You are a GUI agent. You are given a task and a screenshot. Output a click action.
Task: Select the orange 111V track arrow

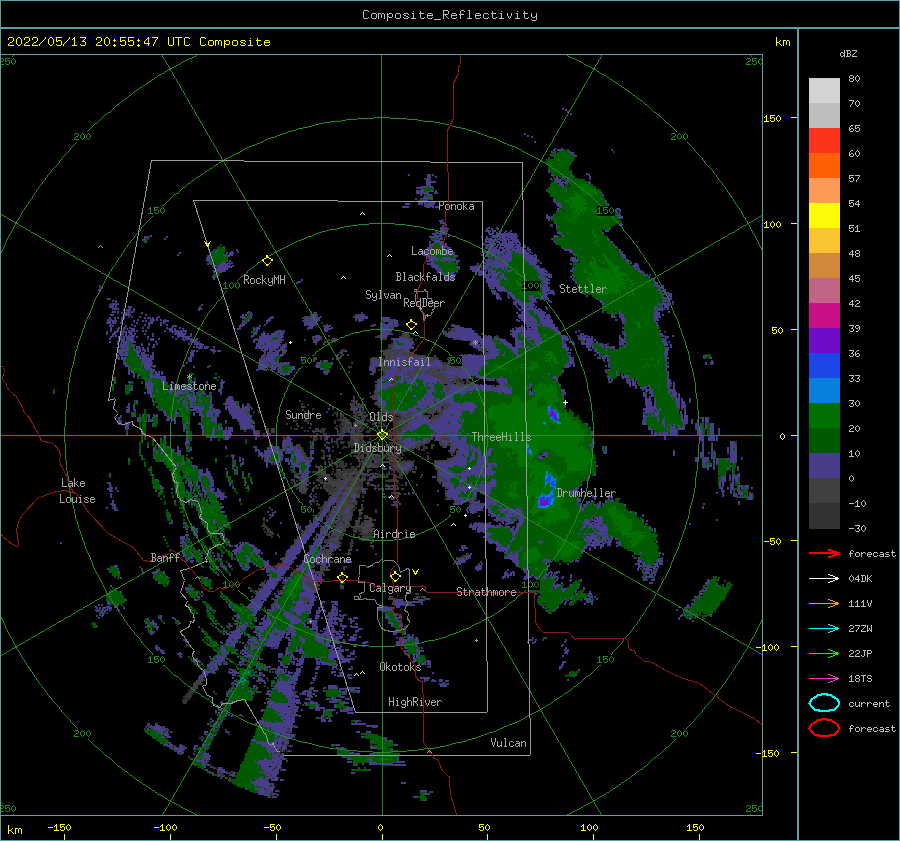coord(824,603)
